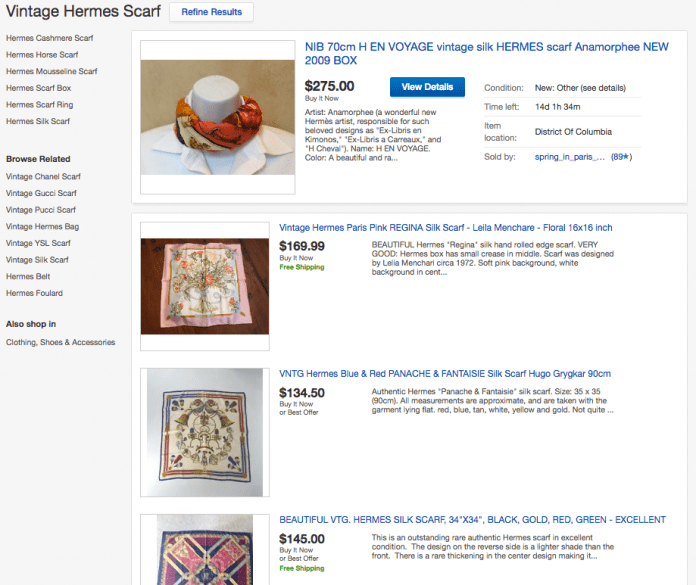
Task: View the $145.00 scarf thumbnail image
Action: click(205, 552)
